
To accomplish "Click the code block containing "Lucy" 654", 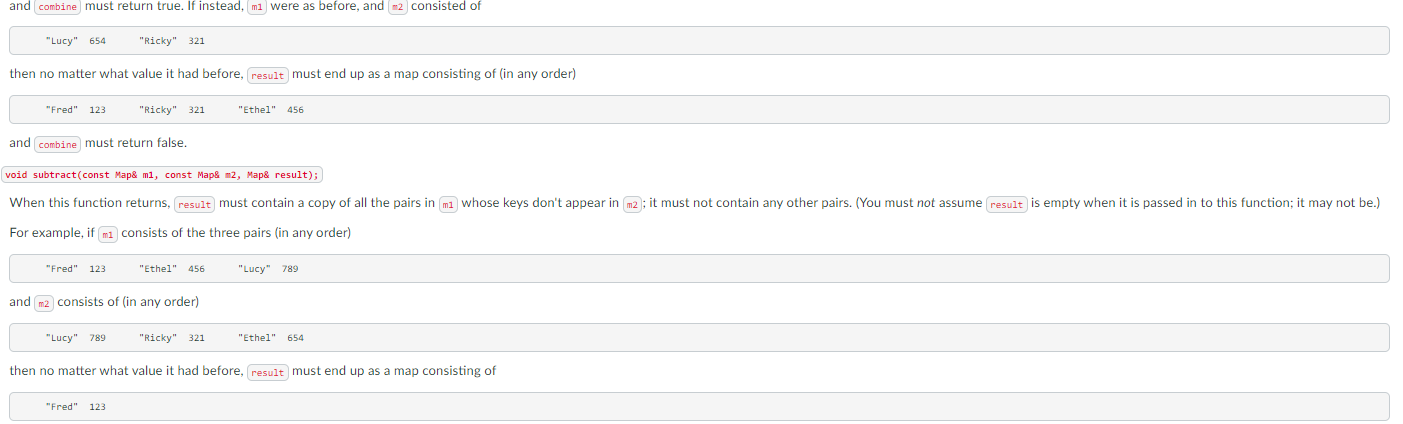I will coord(699,41).
